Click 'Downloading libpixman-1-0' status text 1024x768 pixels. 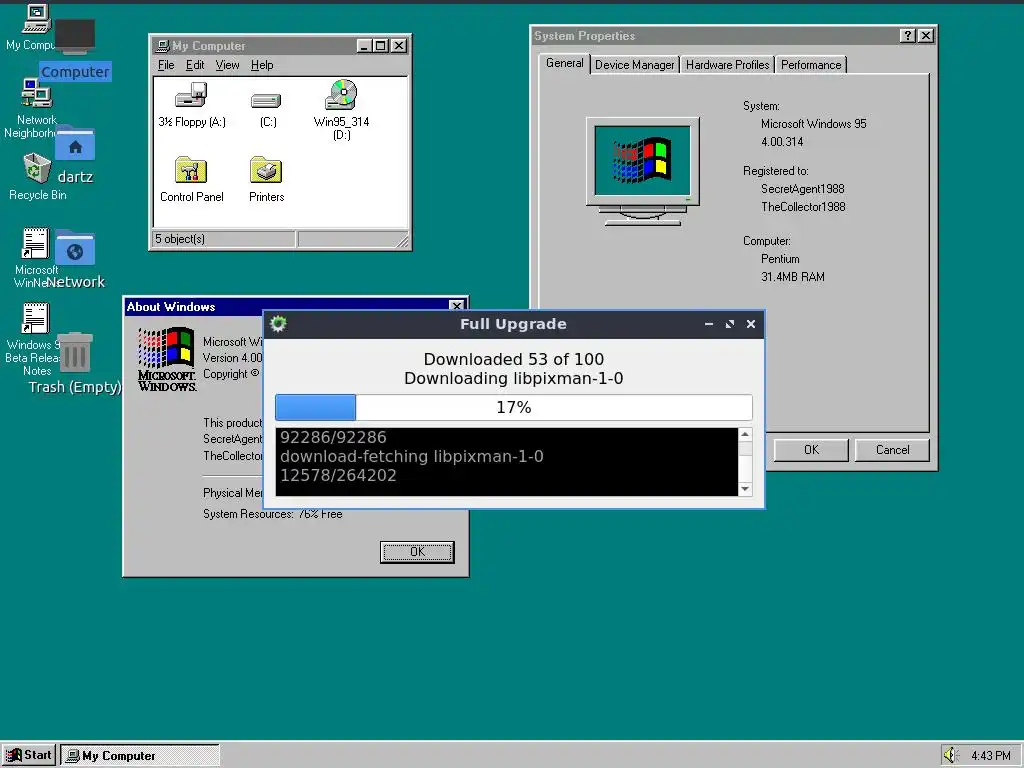pos(513,378)
